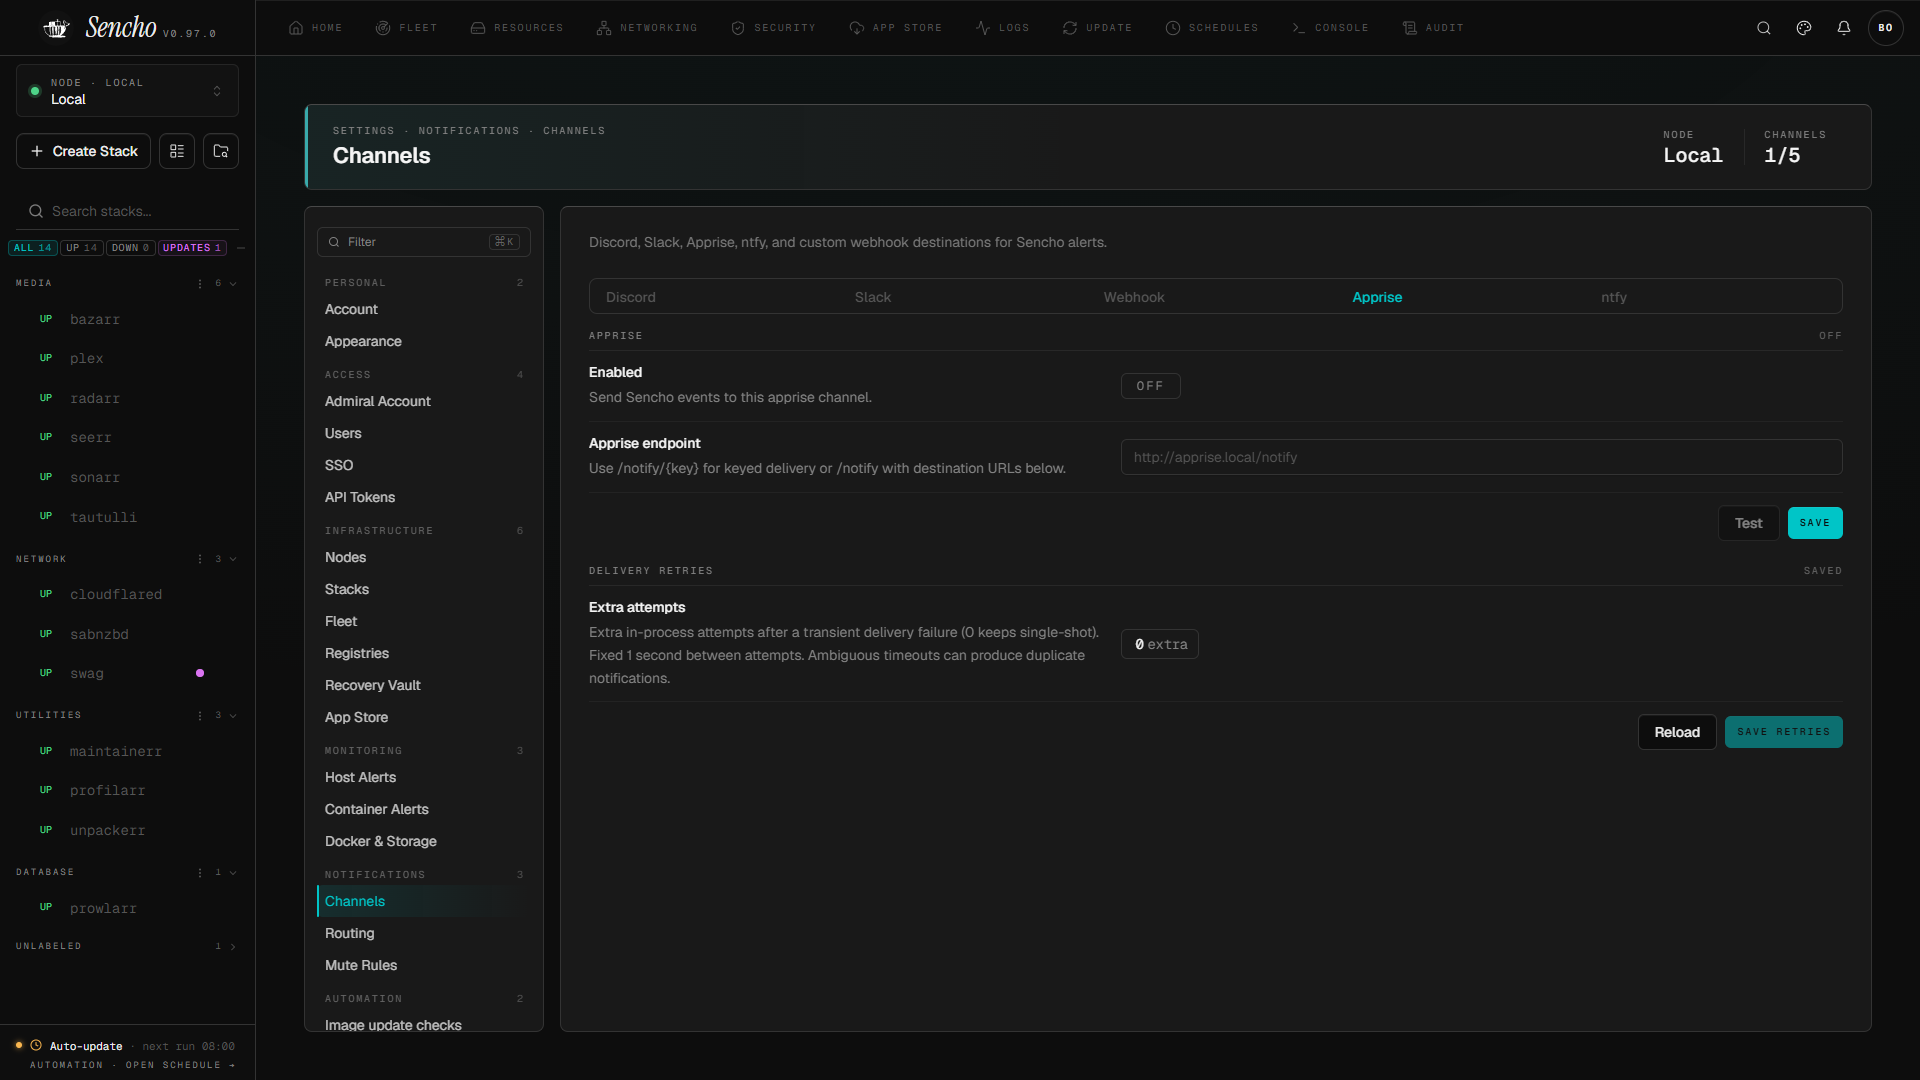The height and width of the screenshot is (1080, 1920).
Task: Click the Auto-update clock icon
Action: (36, 1045)
